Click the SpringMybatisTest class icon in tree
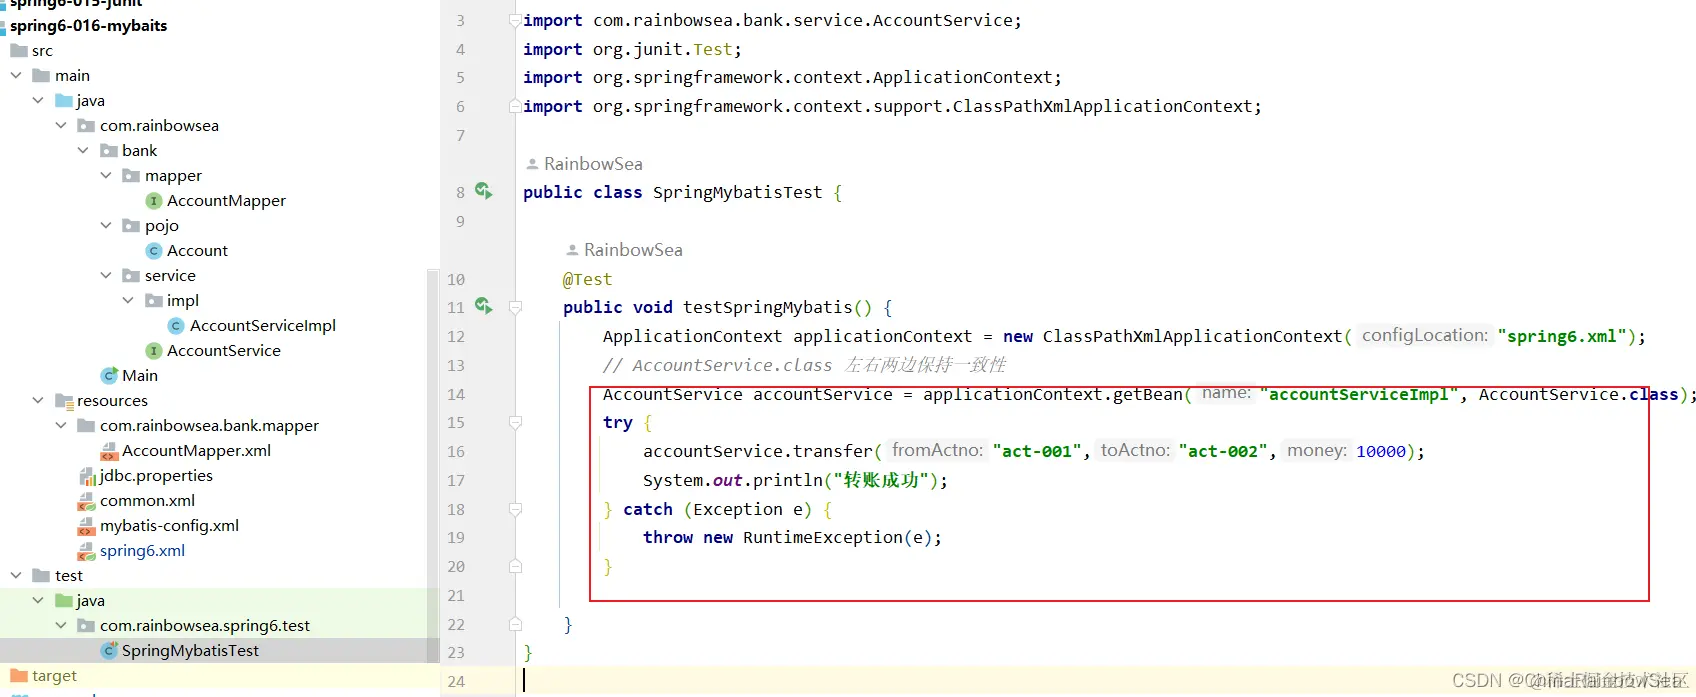This screenshot has width=1696, height=697. (x=110, y=651)
